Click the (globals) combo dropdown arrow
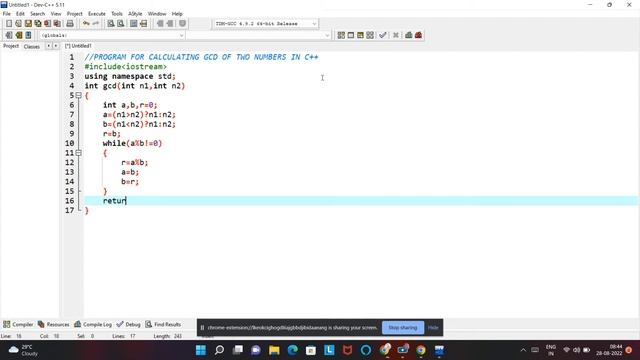 [x=182, y=36]
